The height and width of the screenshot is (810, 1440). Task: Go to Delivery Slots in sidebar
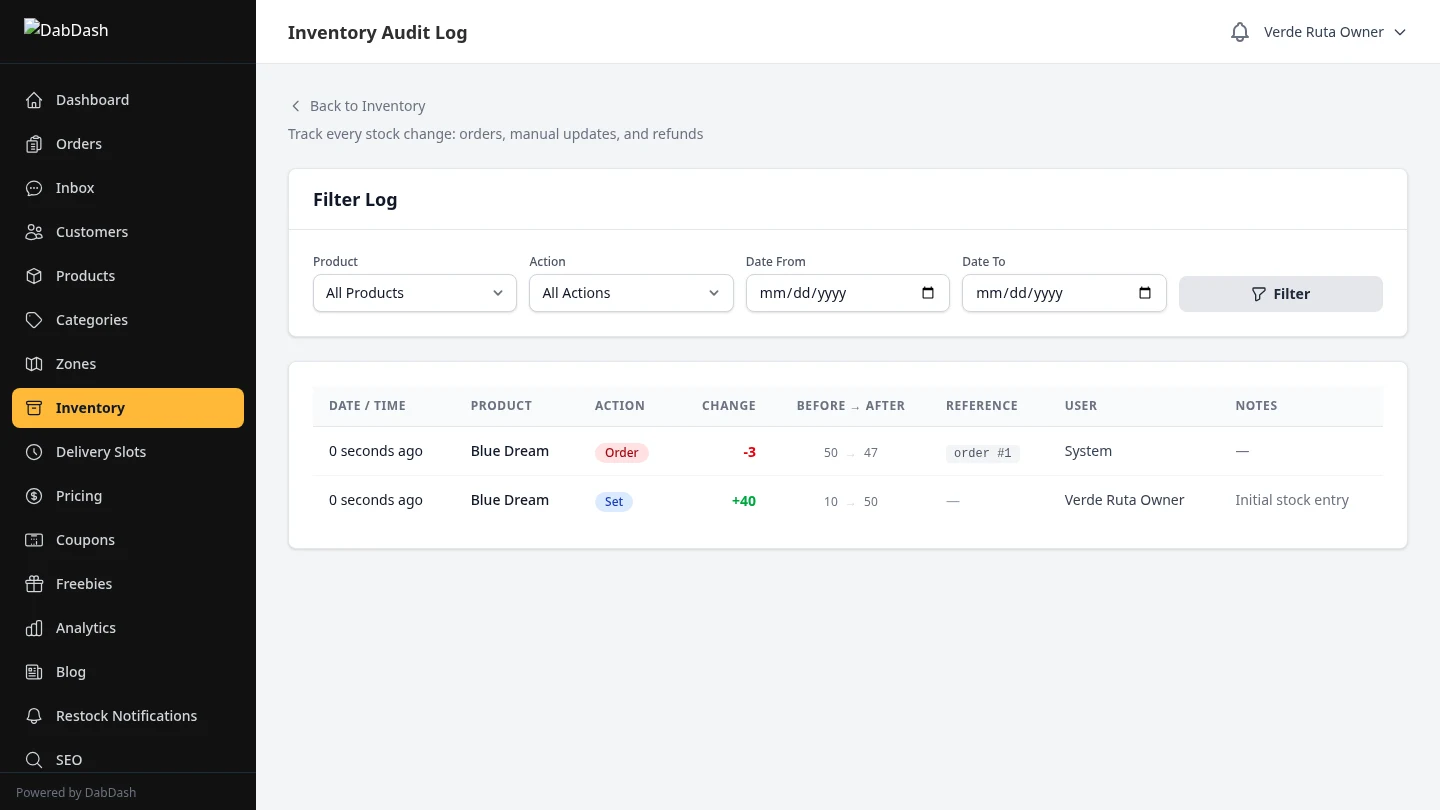point(101,452)
